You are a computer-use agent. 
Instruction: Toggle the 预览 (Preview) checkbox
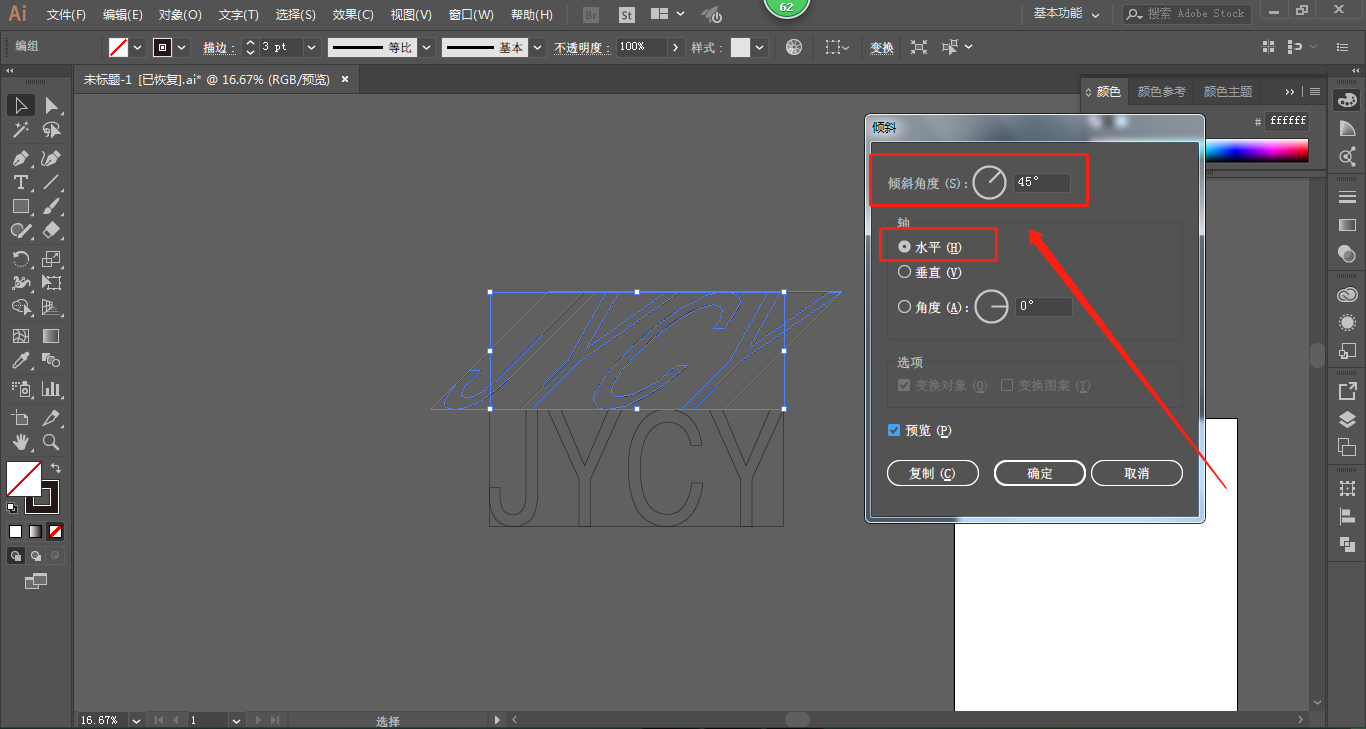point(894,430)
